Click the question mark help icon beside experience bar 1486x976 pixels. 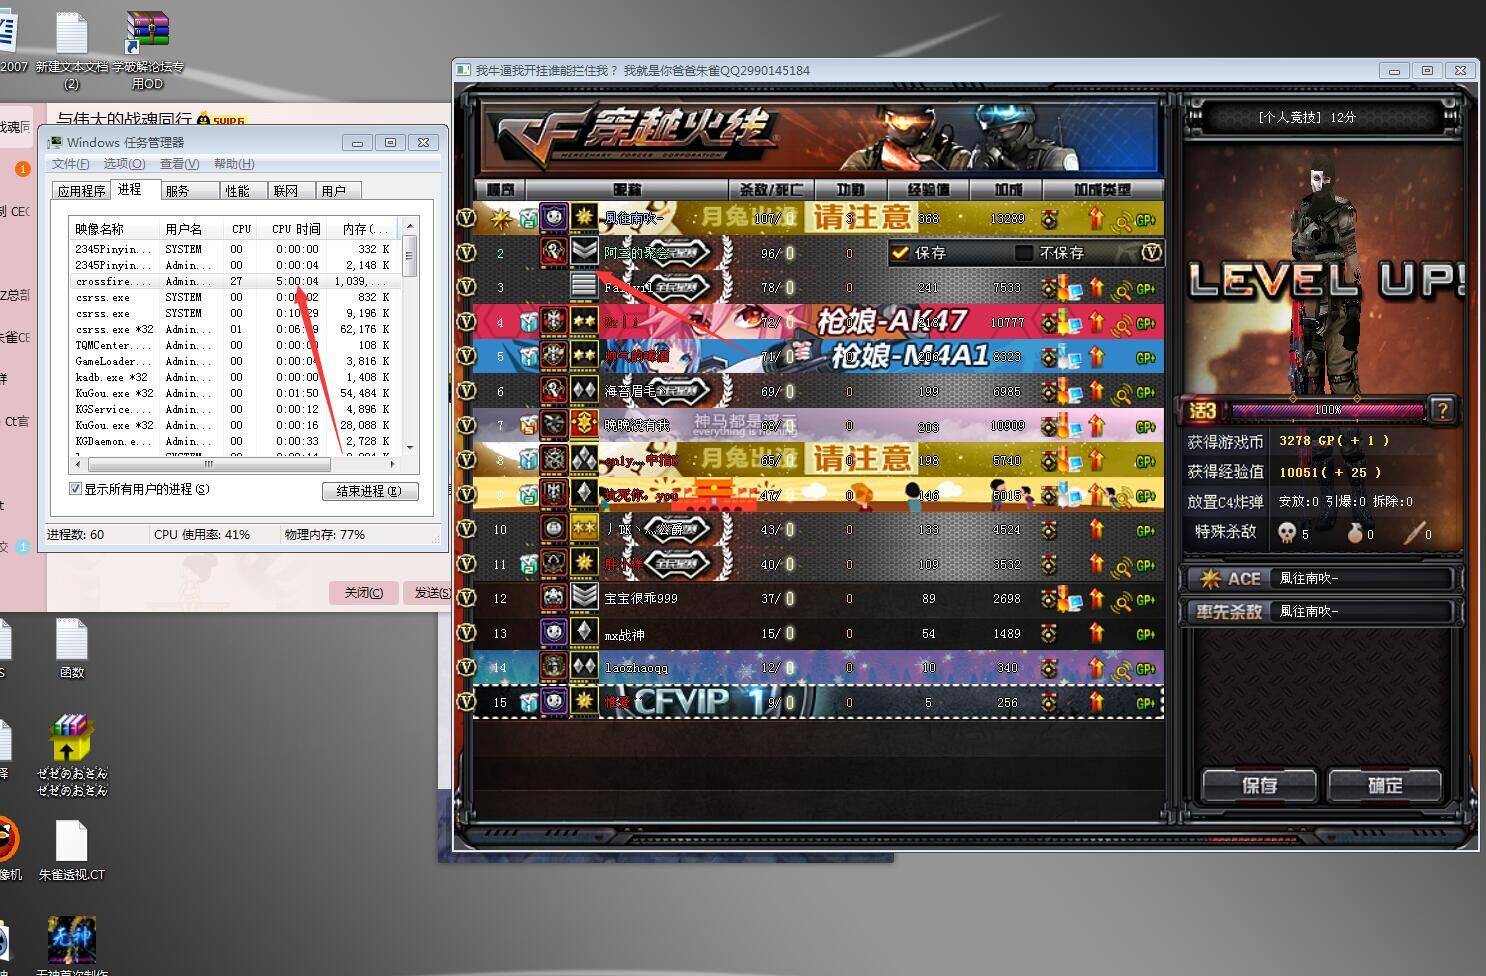pos(1441,409)
